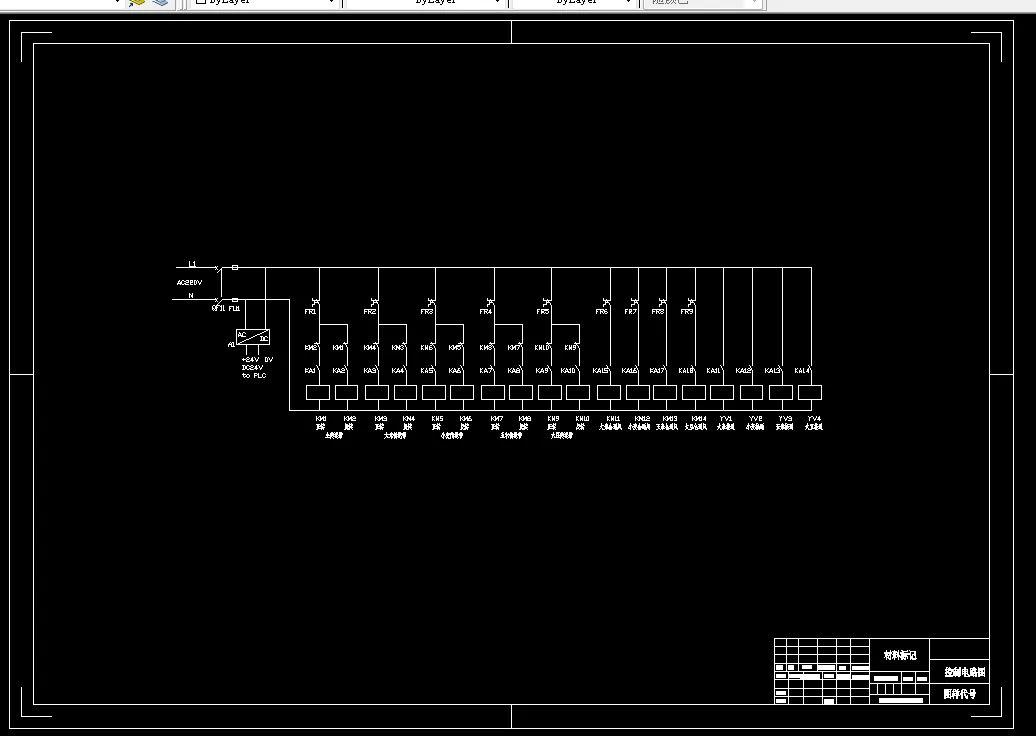Select the KA9 contact label
This screenshot has height=736, width=1036.
tap(542, 371)
